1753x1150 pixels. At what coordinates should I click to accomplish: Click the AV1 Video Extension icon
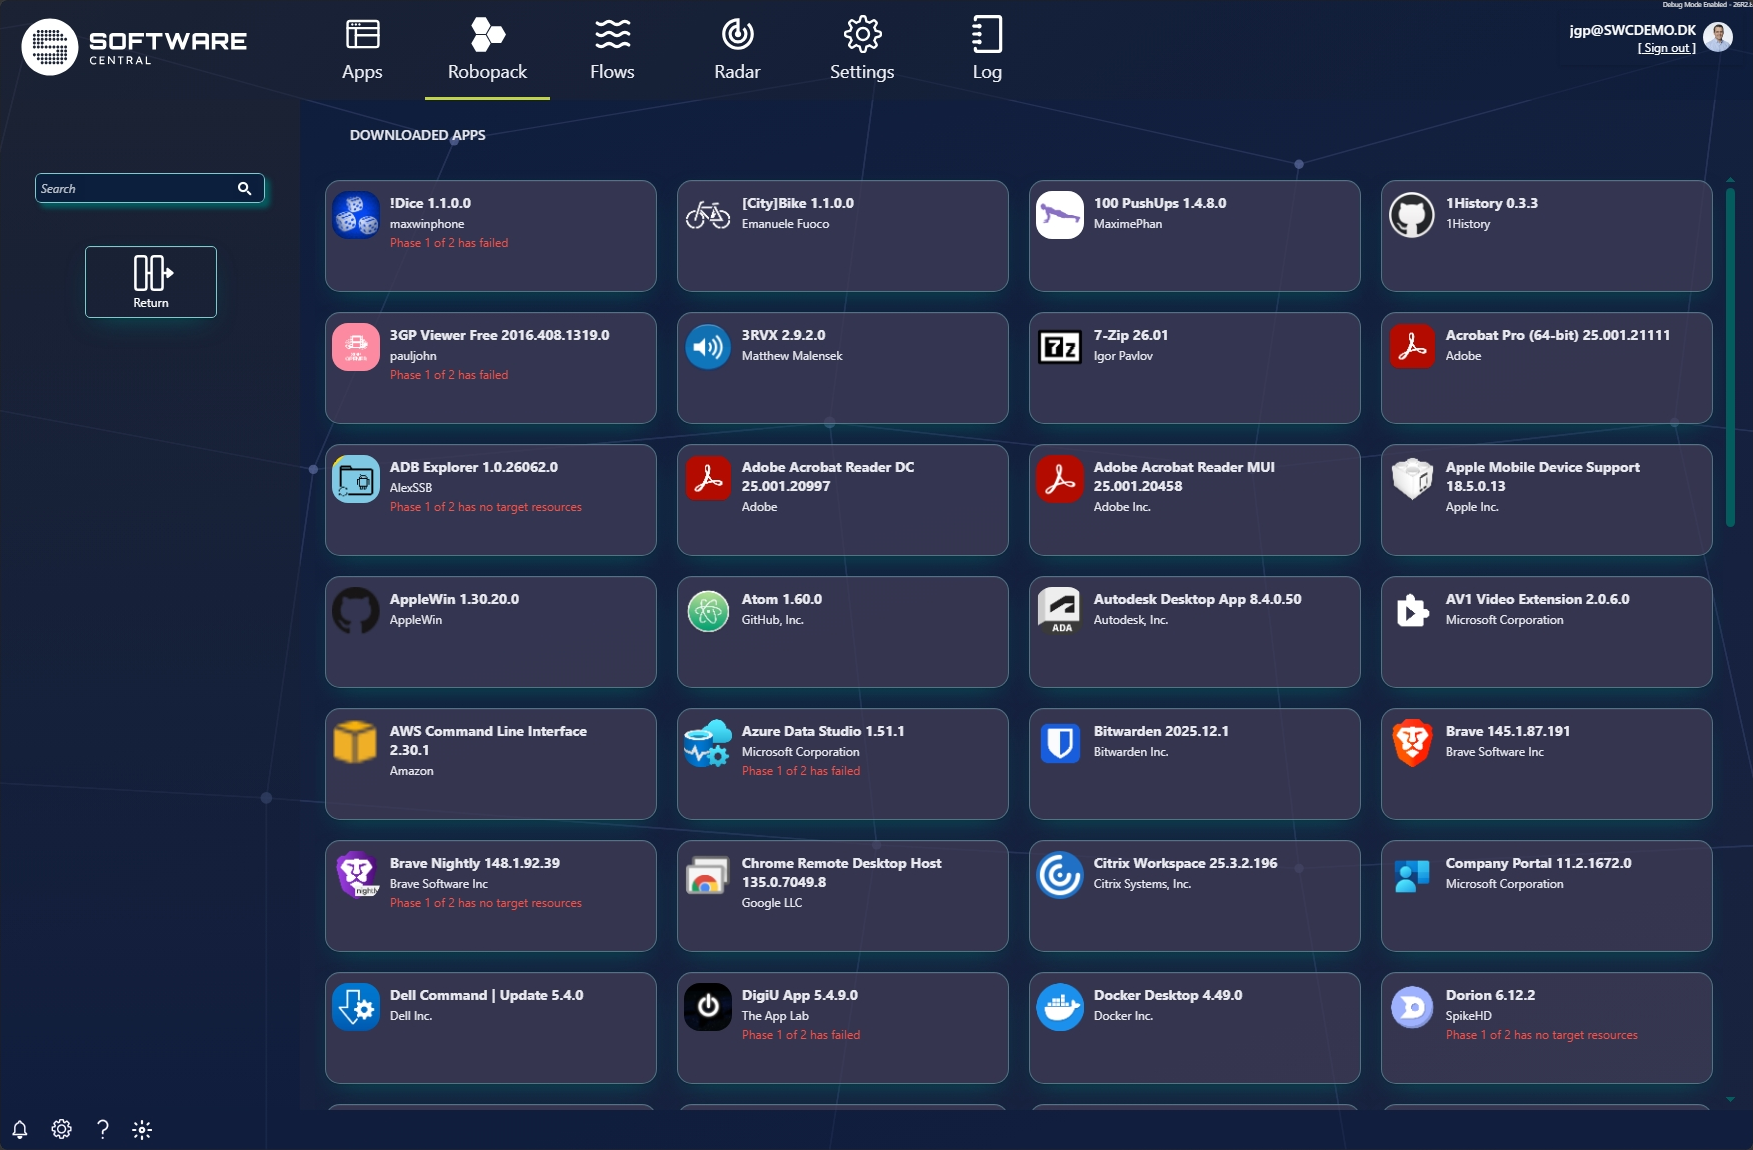(1412, 611)
